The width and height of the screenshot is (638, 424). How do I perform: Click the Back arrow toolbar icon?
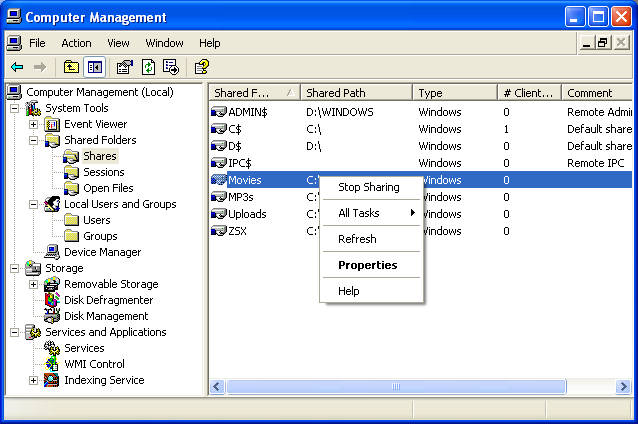[x=17, y=67]
